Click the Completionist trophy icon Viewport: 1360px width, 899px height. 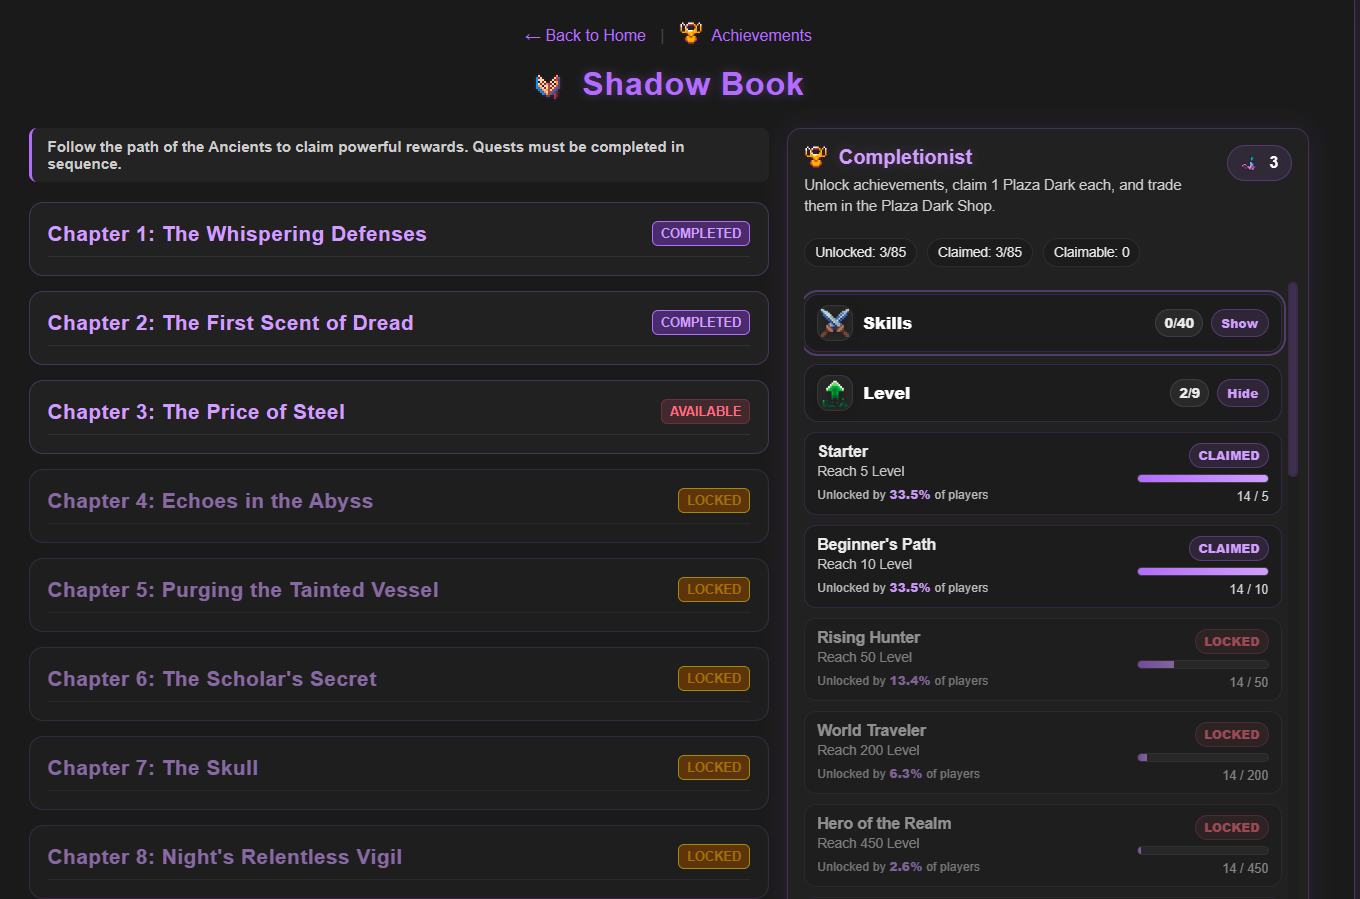coord(816,156)
